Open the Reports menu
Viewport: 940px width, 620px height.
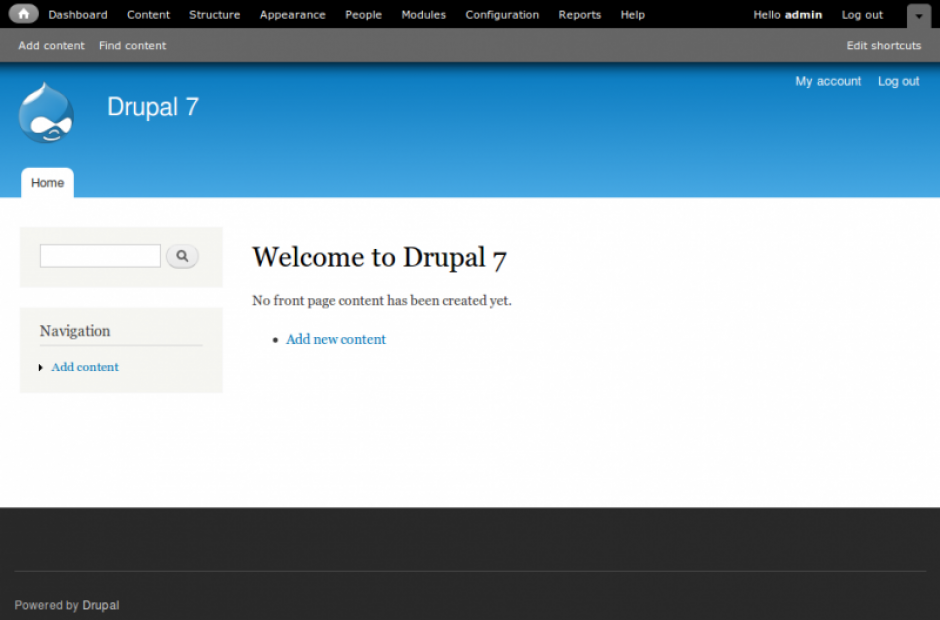click(x=580, y=14)
